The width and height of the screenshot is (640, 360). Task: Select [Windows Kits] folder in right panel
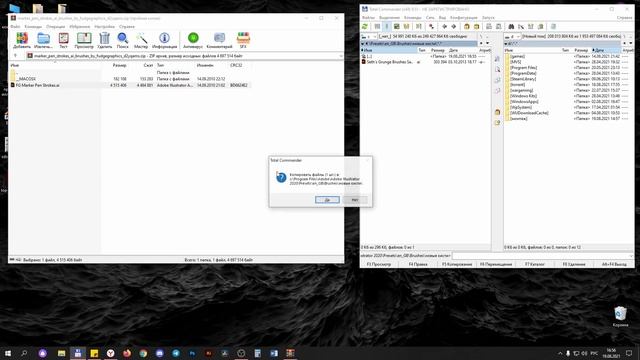tap(523, 96)
